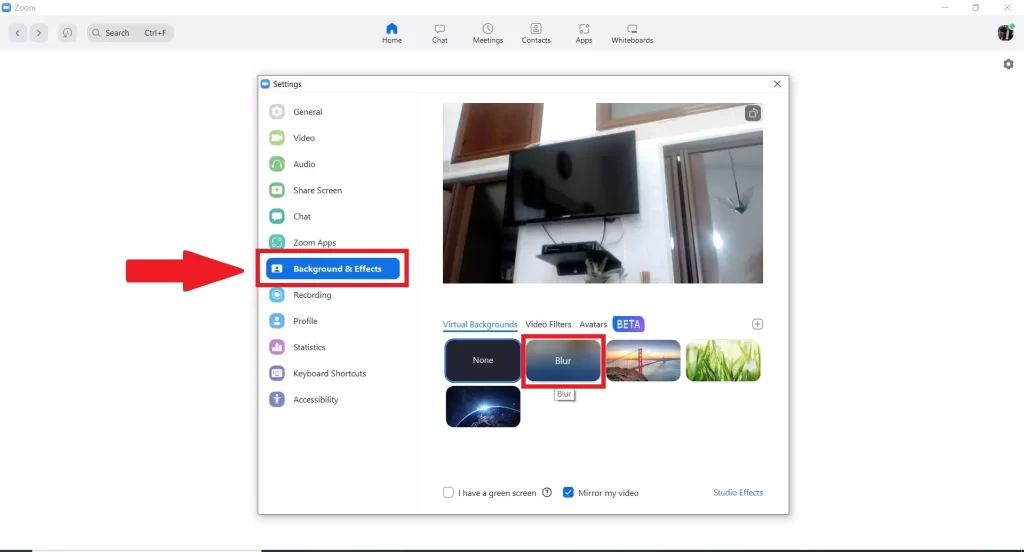This screenshot has width=1024, height=552.
Task: Switch to the Video Filters tab
Action: pyautogui.click(x=548, y=324)
